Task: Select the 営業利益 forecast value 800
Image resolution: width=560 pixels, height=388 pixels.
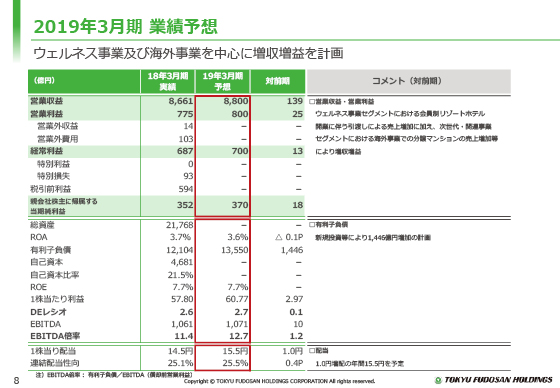Action: click(240, 114)
